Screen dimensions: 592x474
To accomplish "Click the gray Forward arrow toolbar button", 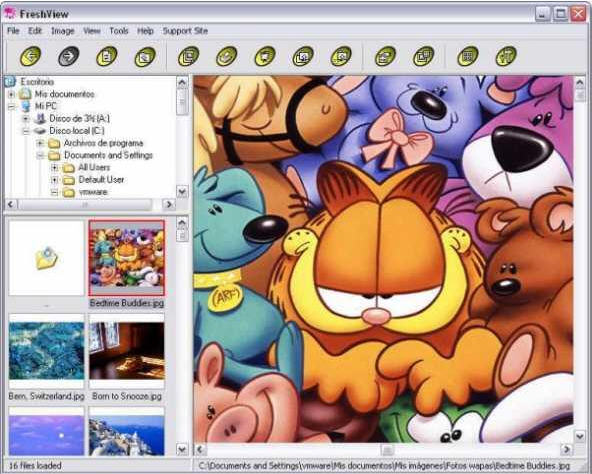I will [x=69, y=56].
